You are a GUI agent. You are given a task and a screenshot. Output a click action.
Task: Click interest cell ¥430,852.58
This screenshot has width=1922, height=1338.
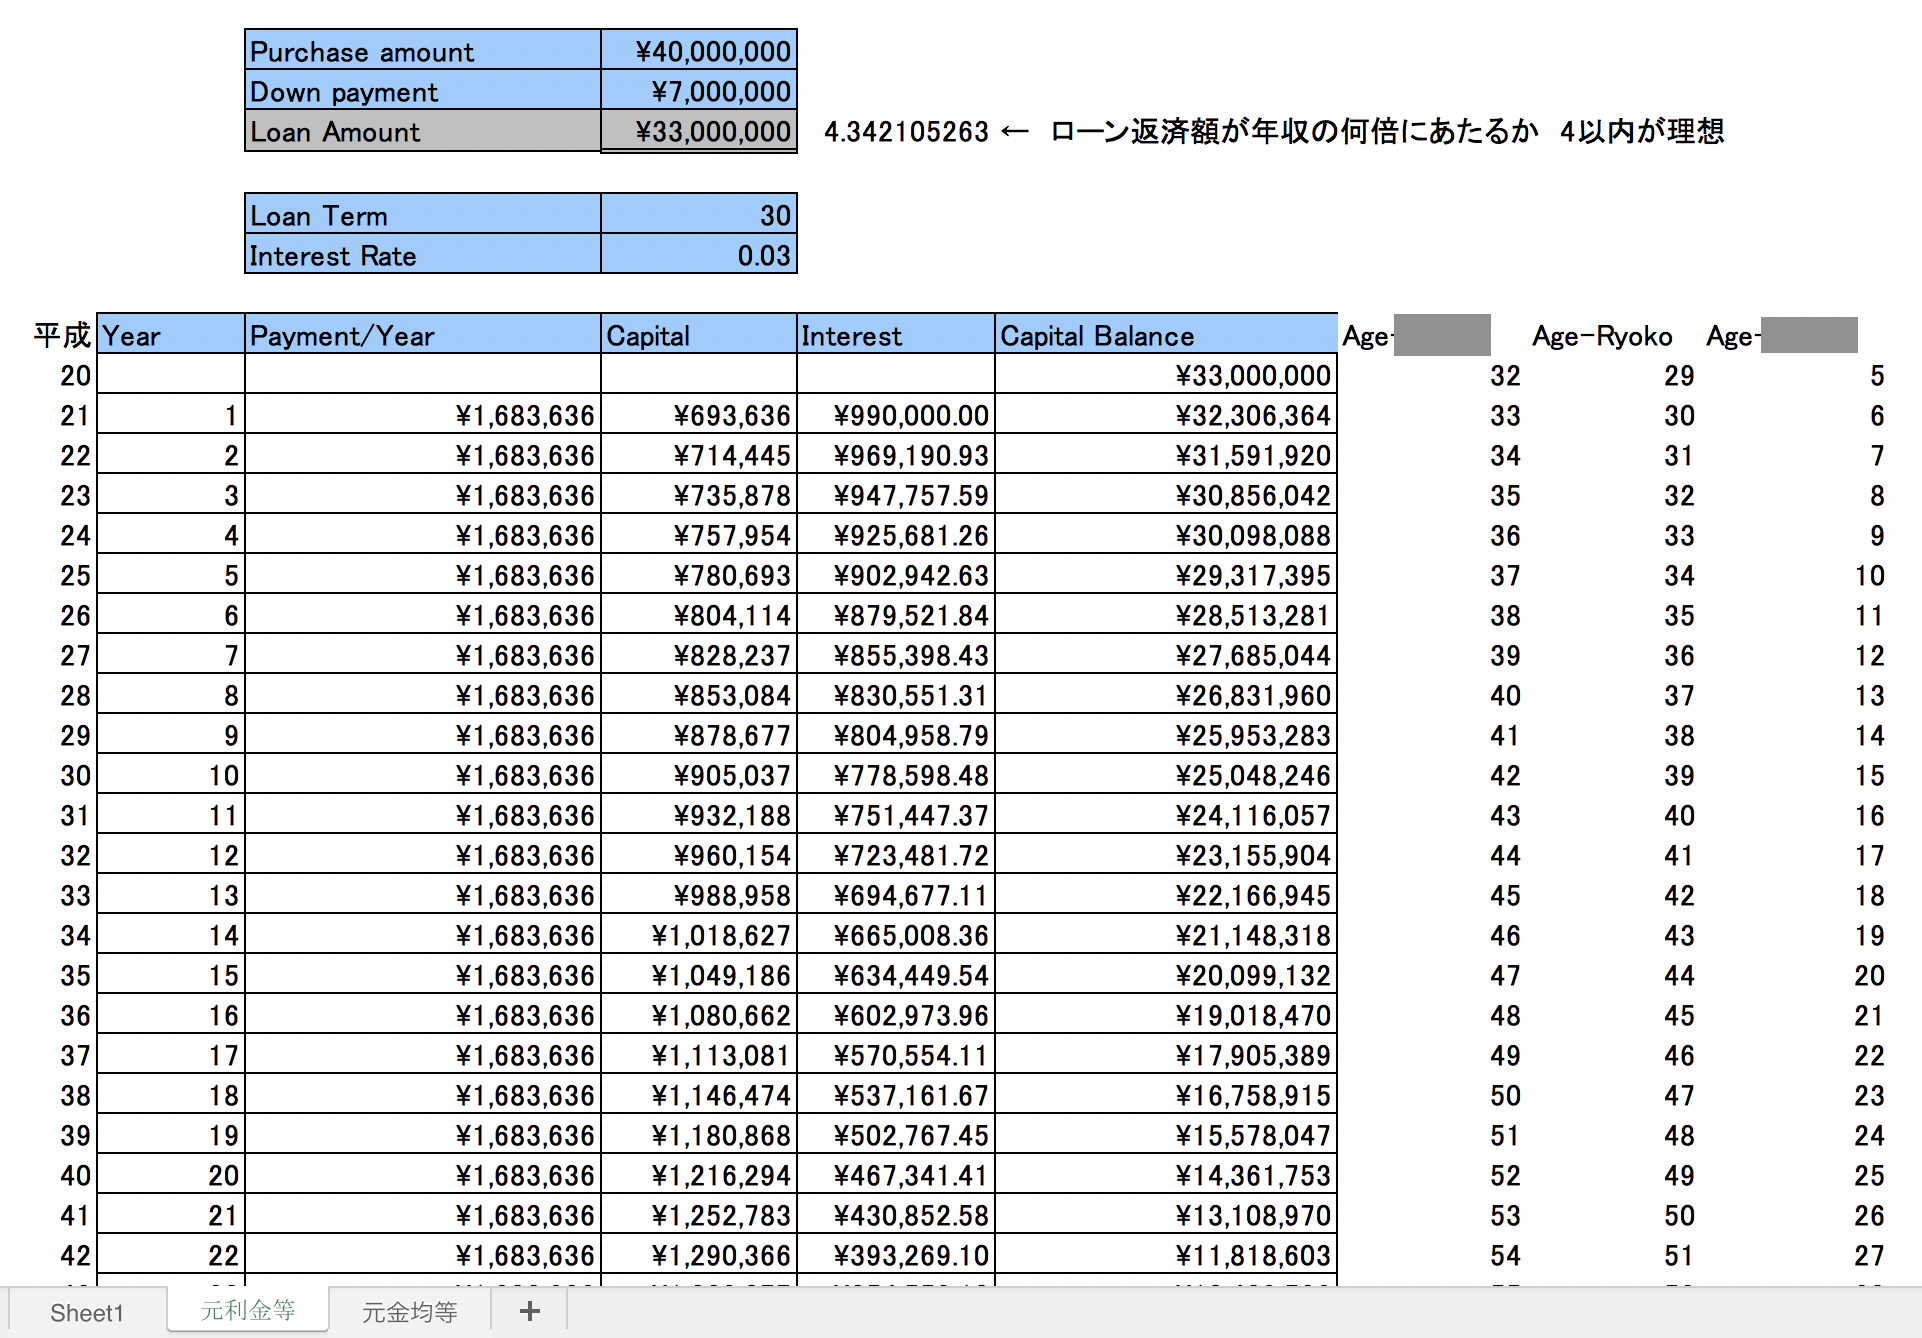click(896, 1215)
